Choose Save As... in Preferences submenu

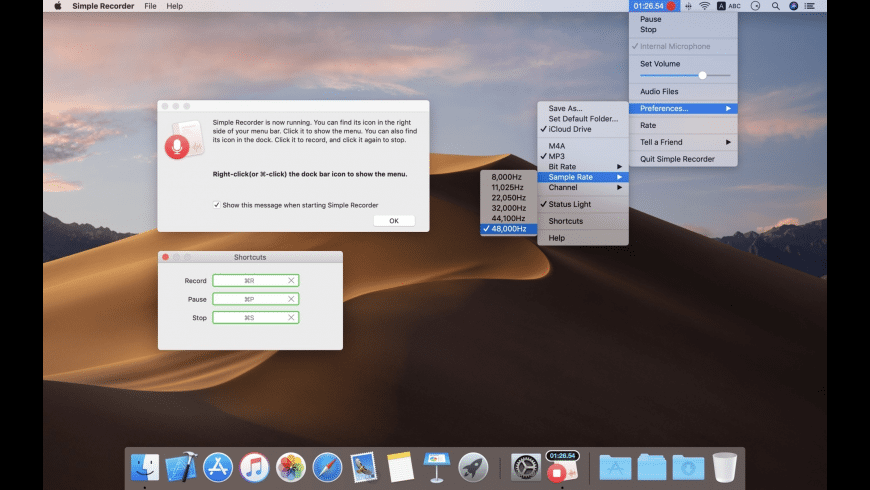pos(583,108)
